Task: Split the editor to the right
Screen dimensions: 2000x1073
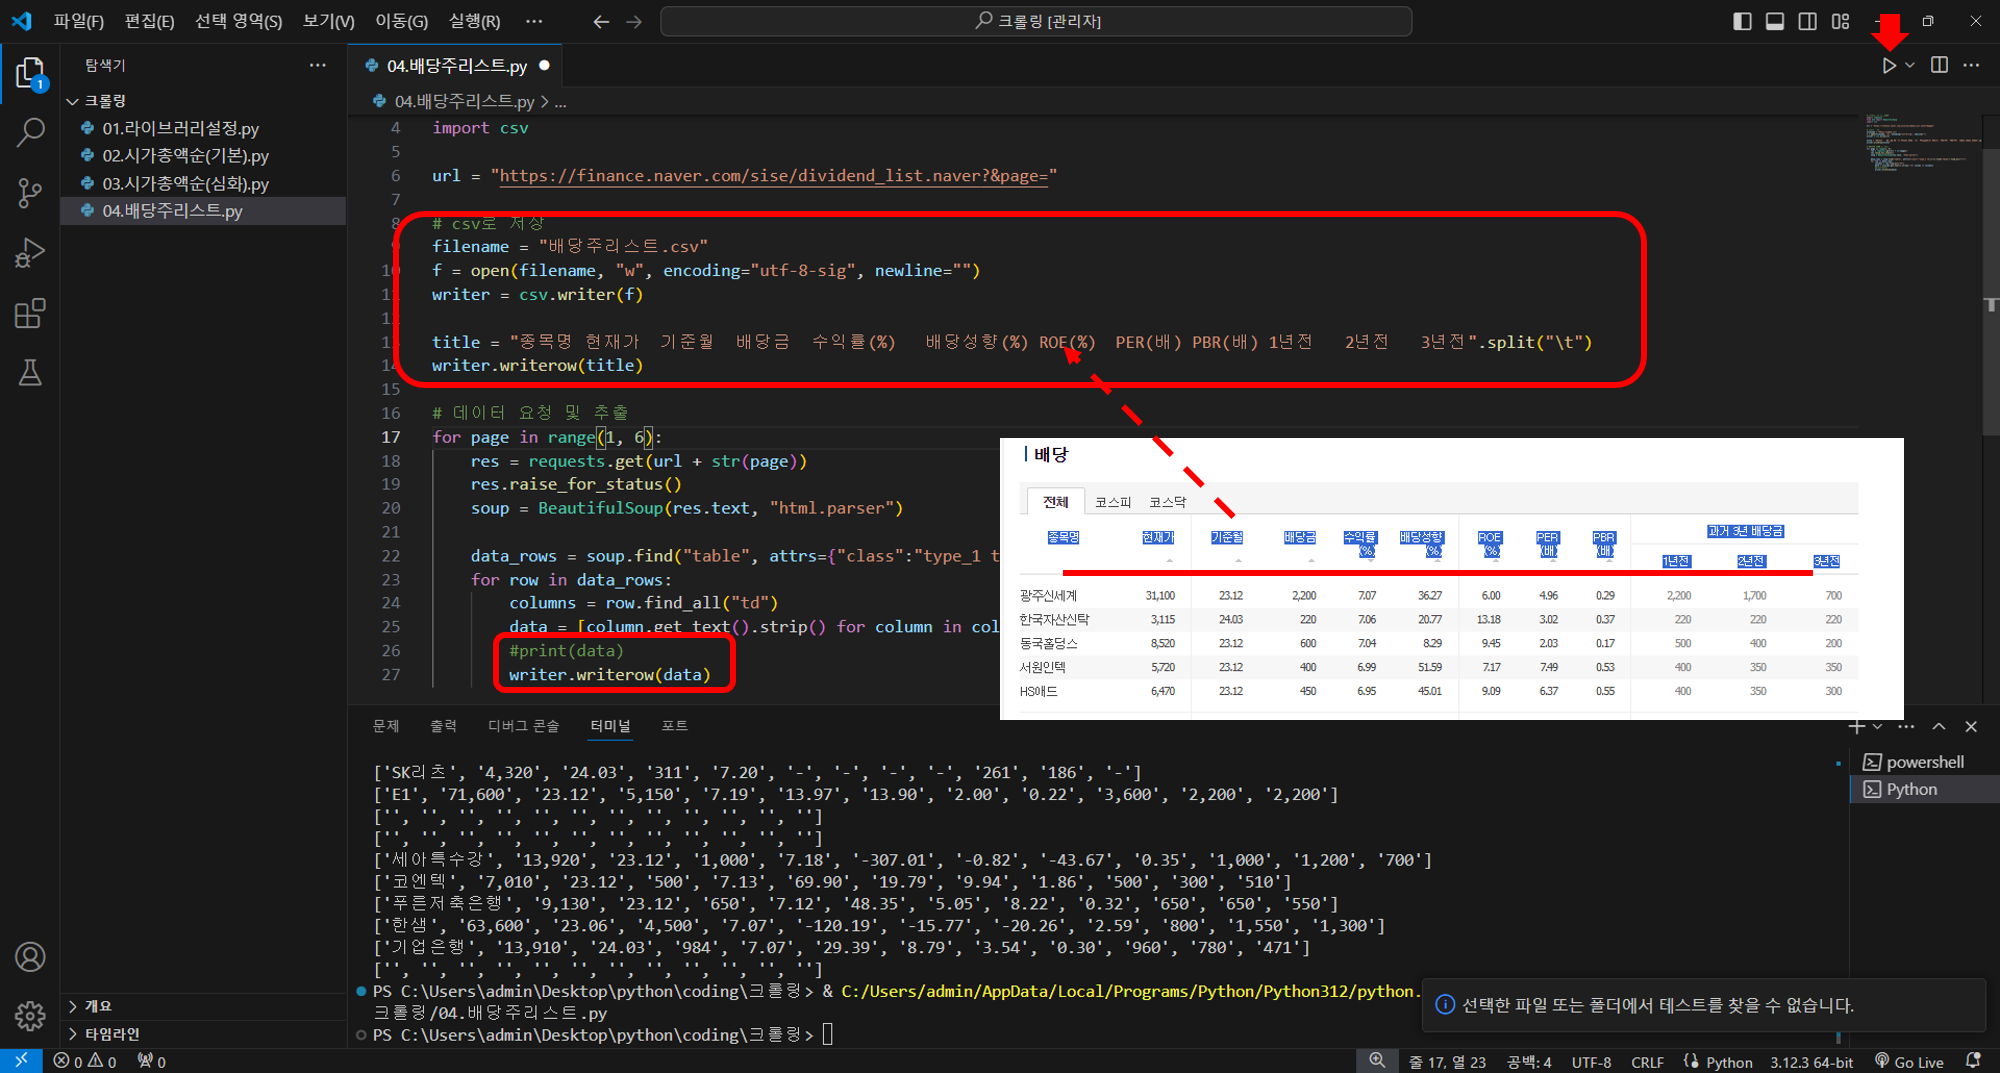Action: coord(1939,65)
